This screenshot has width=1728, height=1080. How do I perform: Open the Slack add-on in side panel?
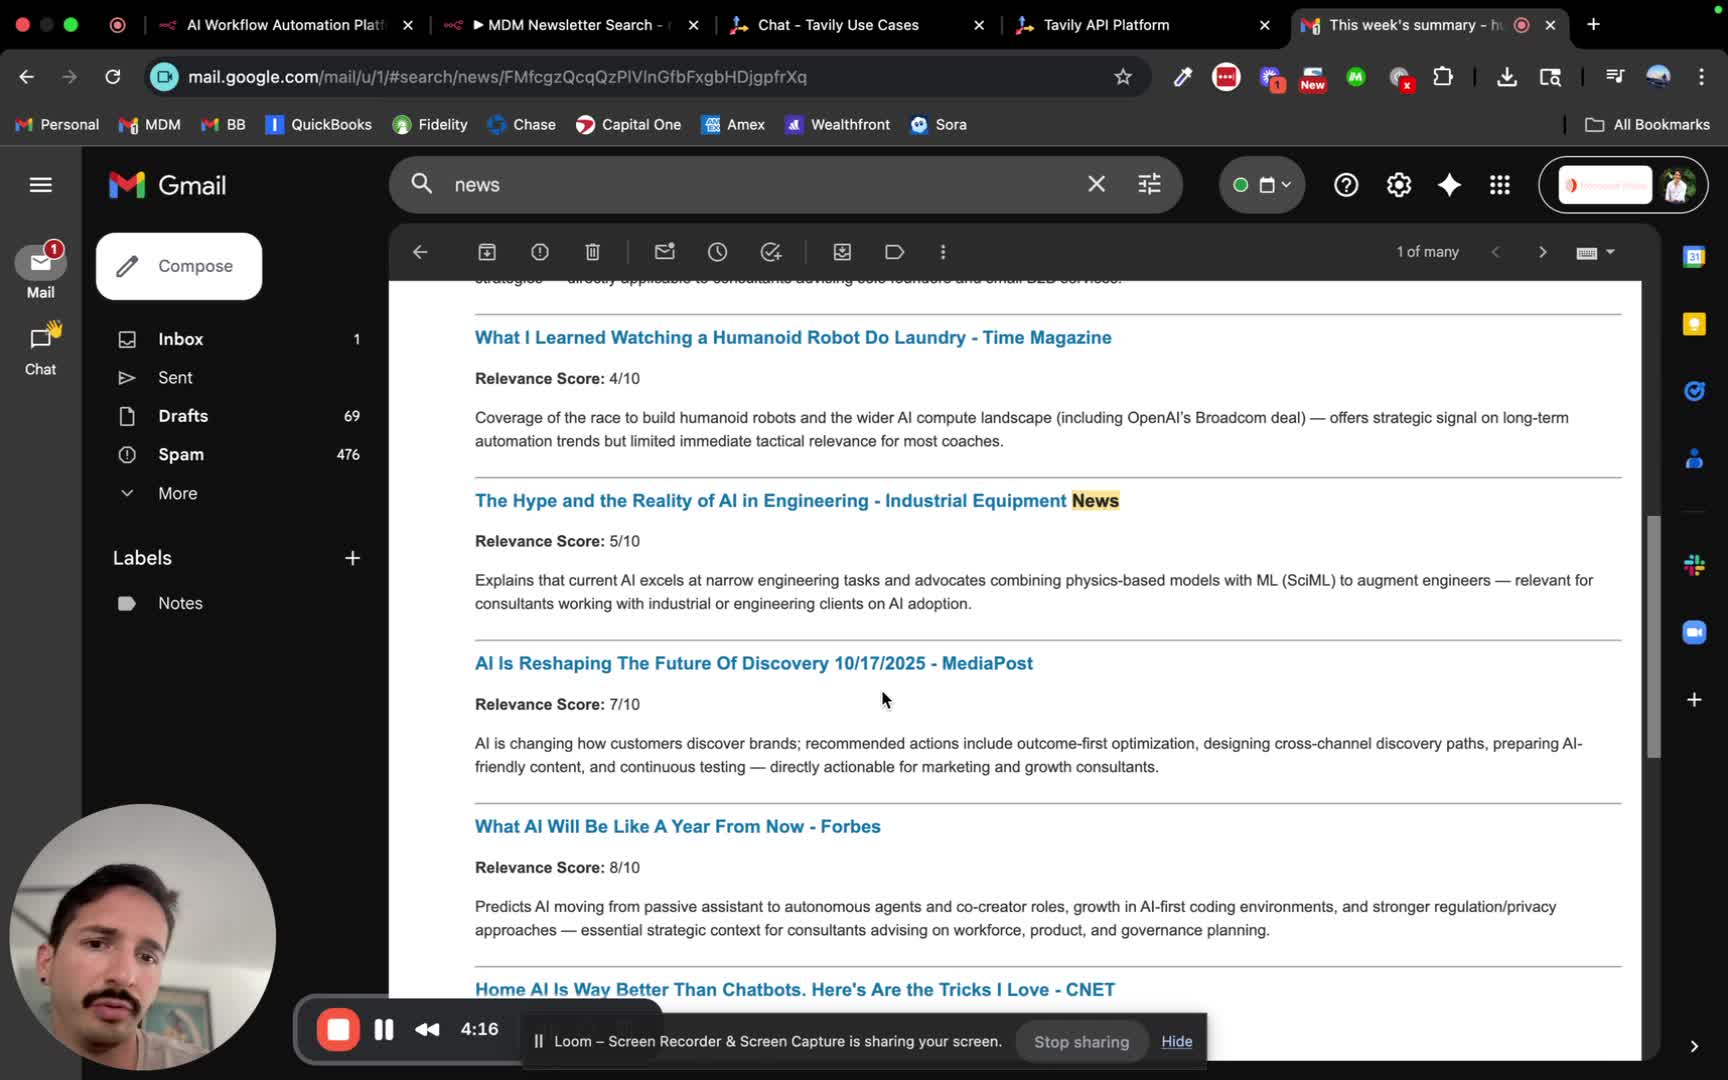(1694, 565)
